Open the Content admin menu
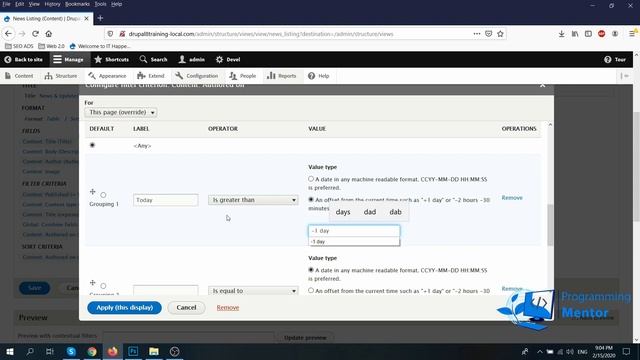 click(19, 76)
